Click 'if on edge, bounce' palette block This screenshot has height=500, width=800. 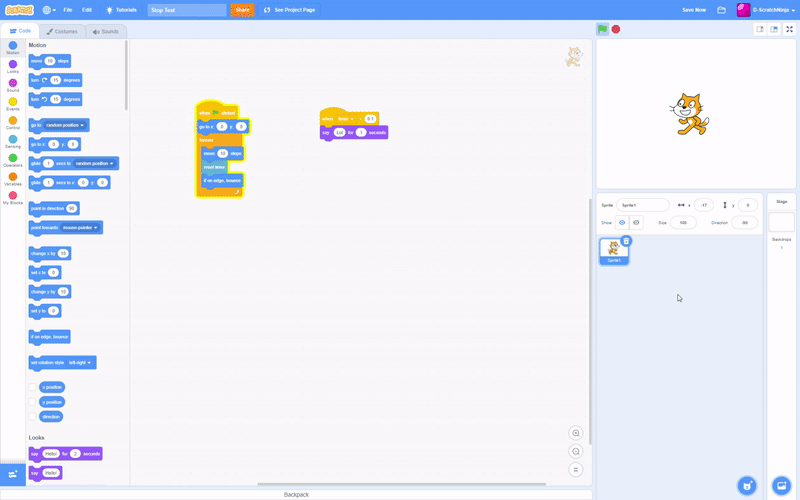[49, 337]
